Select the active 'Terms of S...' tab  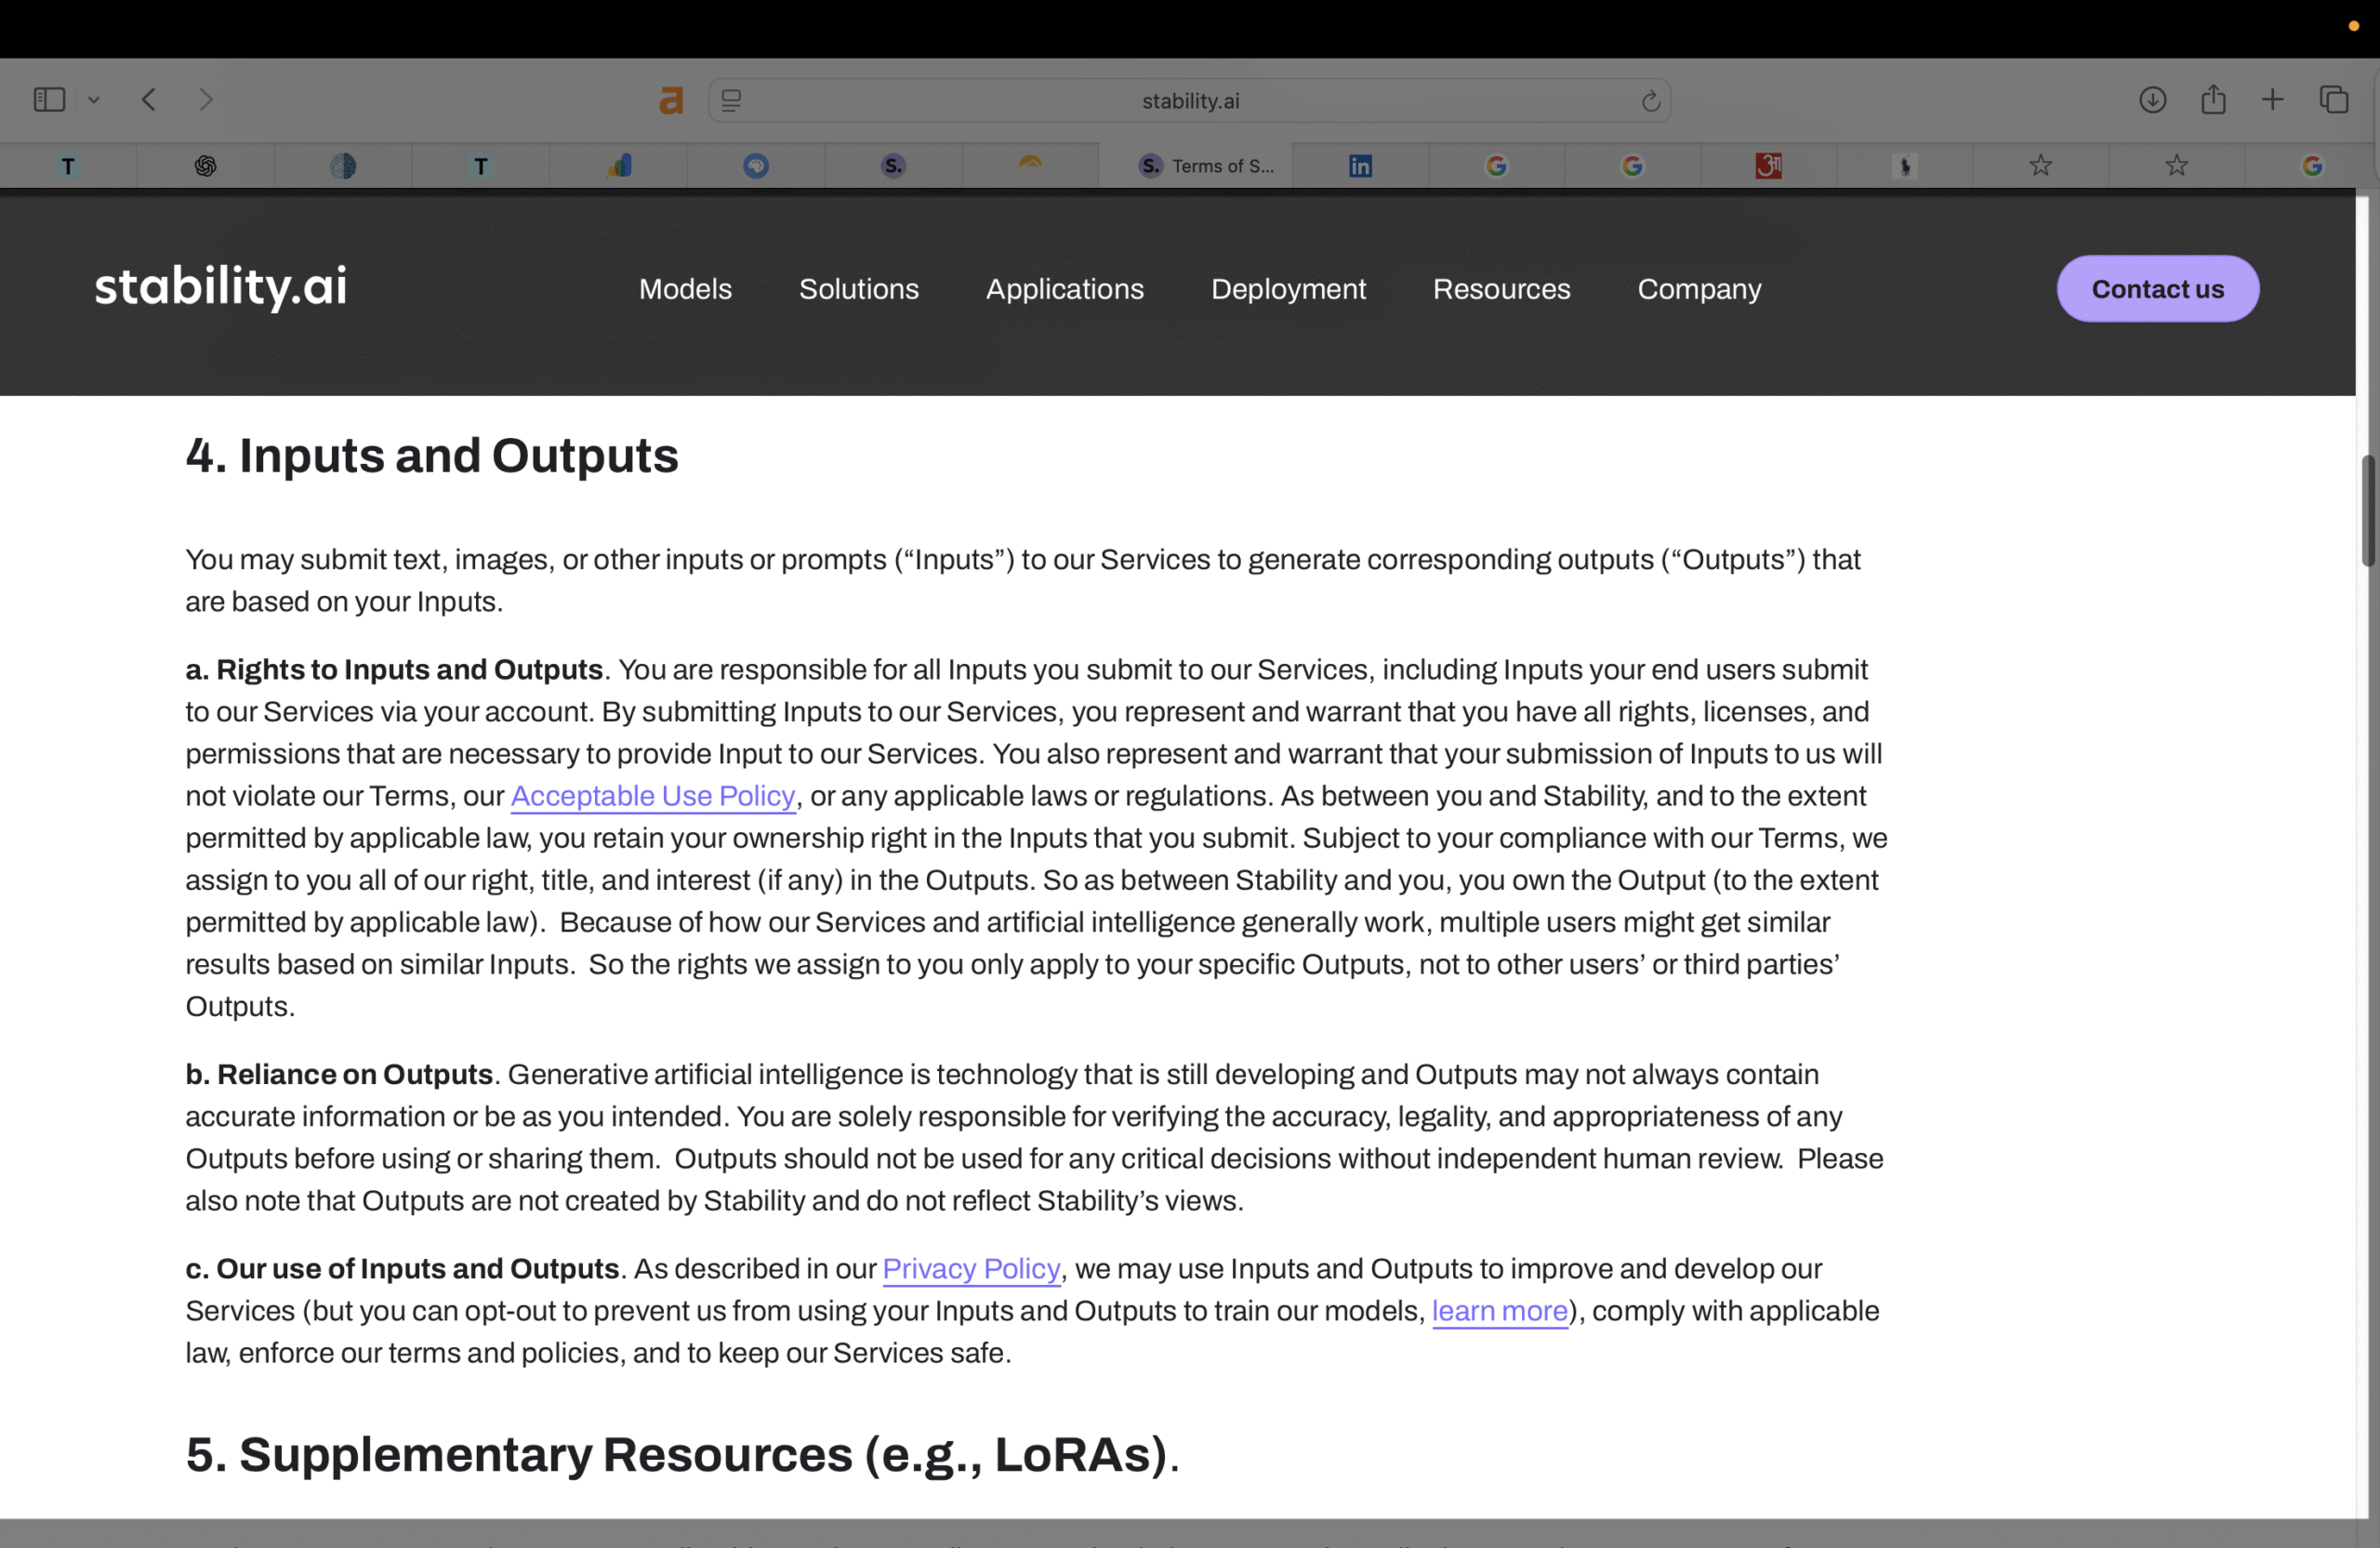[1196, 166]
